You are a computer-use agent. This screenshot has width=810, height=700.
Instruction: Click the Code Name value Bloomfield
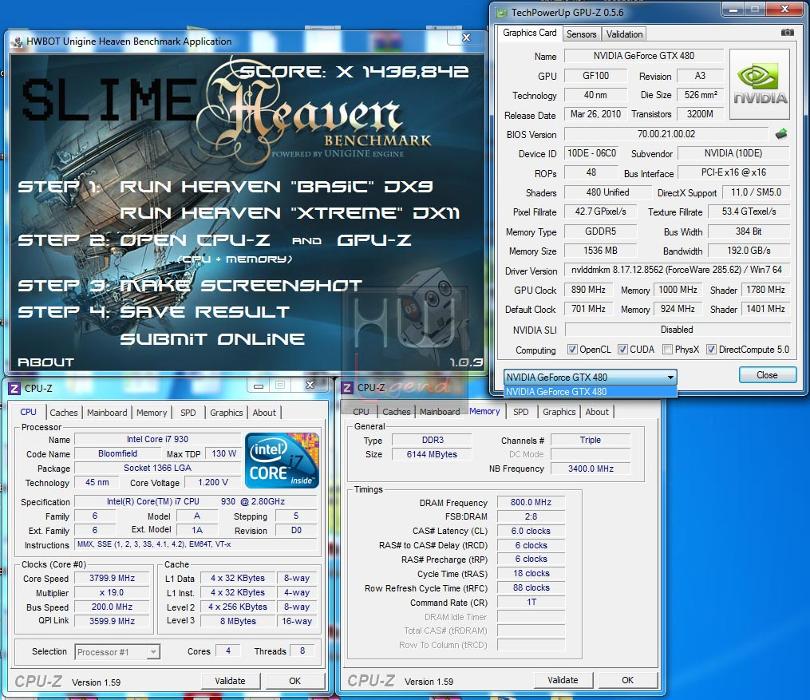pos(118,454)
